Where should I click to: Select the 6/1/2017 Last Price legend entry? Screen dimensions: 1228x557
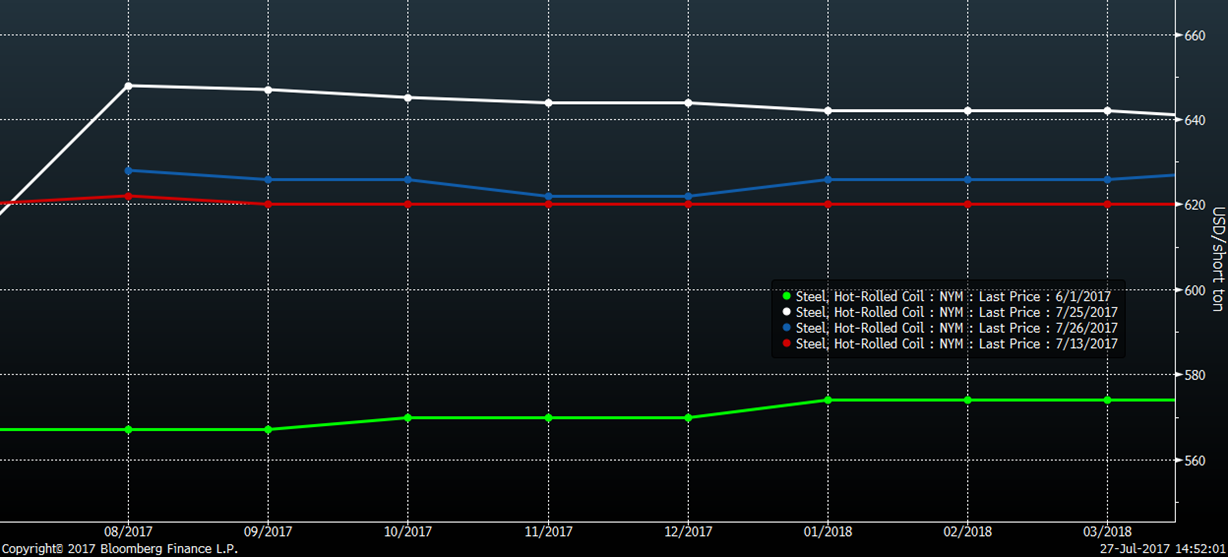956,296
